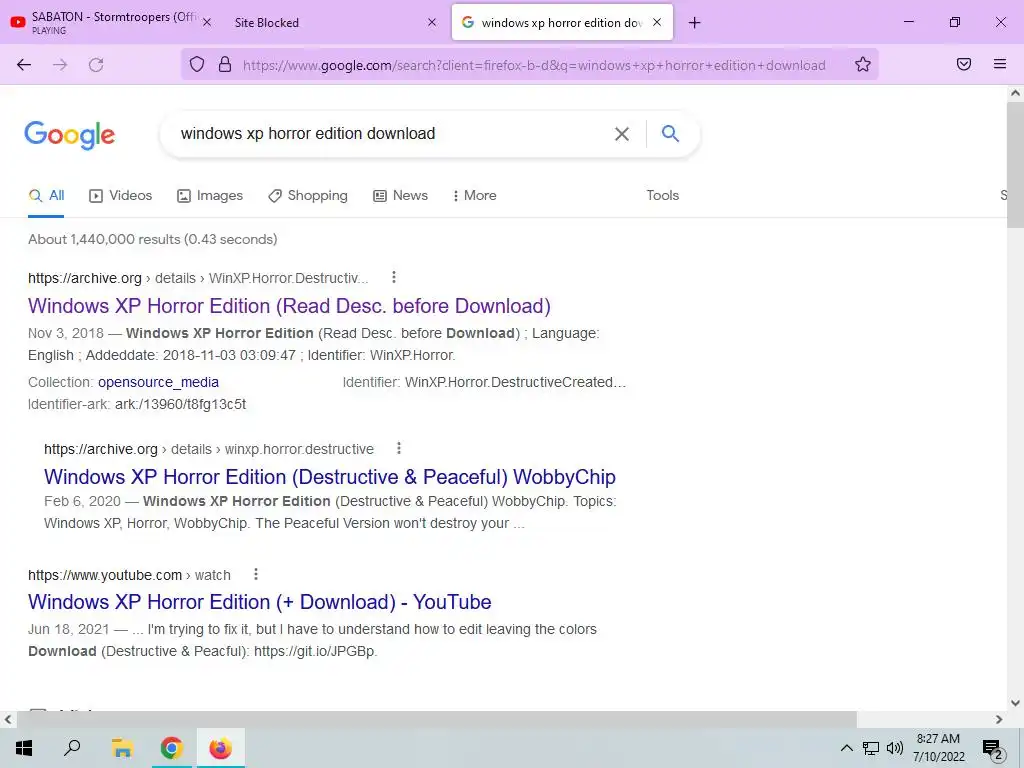
Task: Open options dots for youtube.com result
Action: 256,574
